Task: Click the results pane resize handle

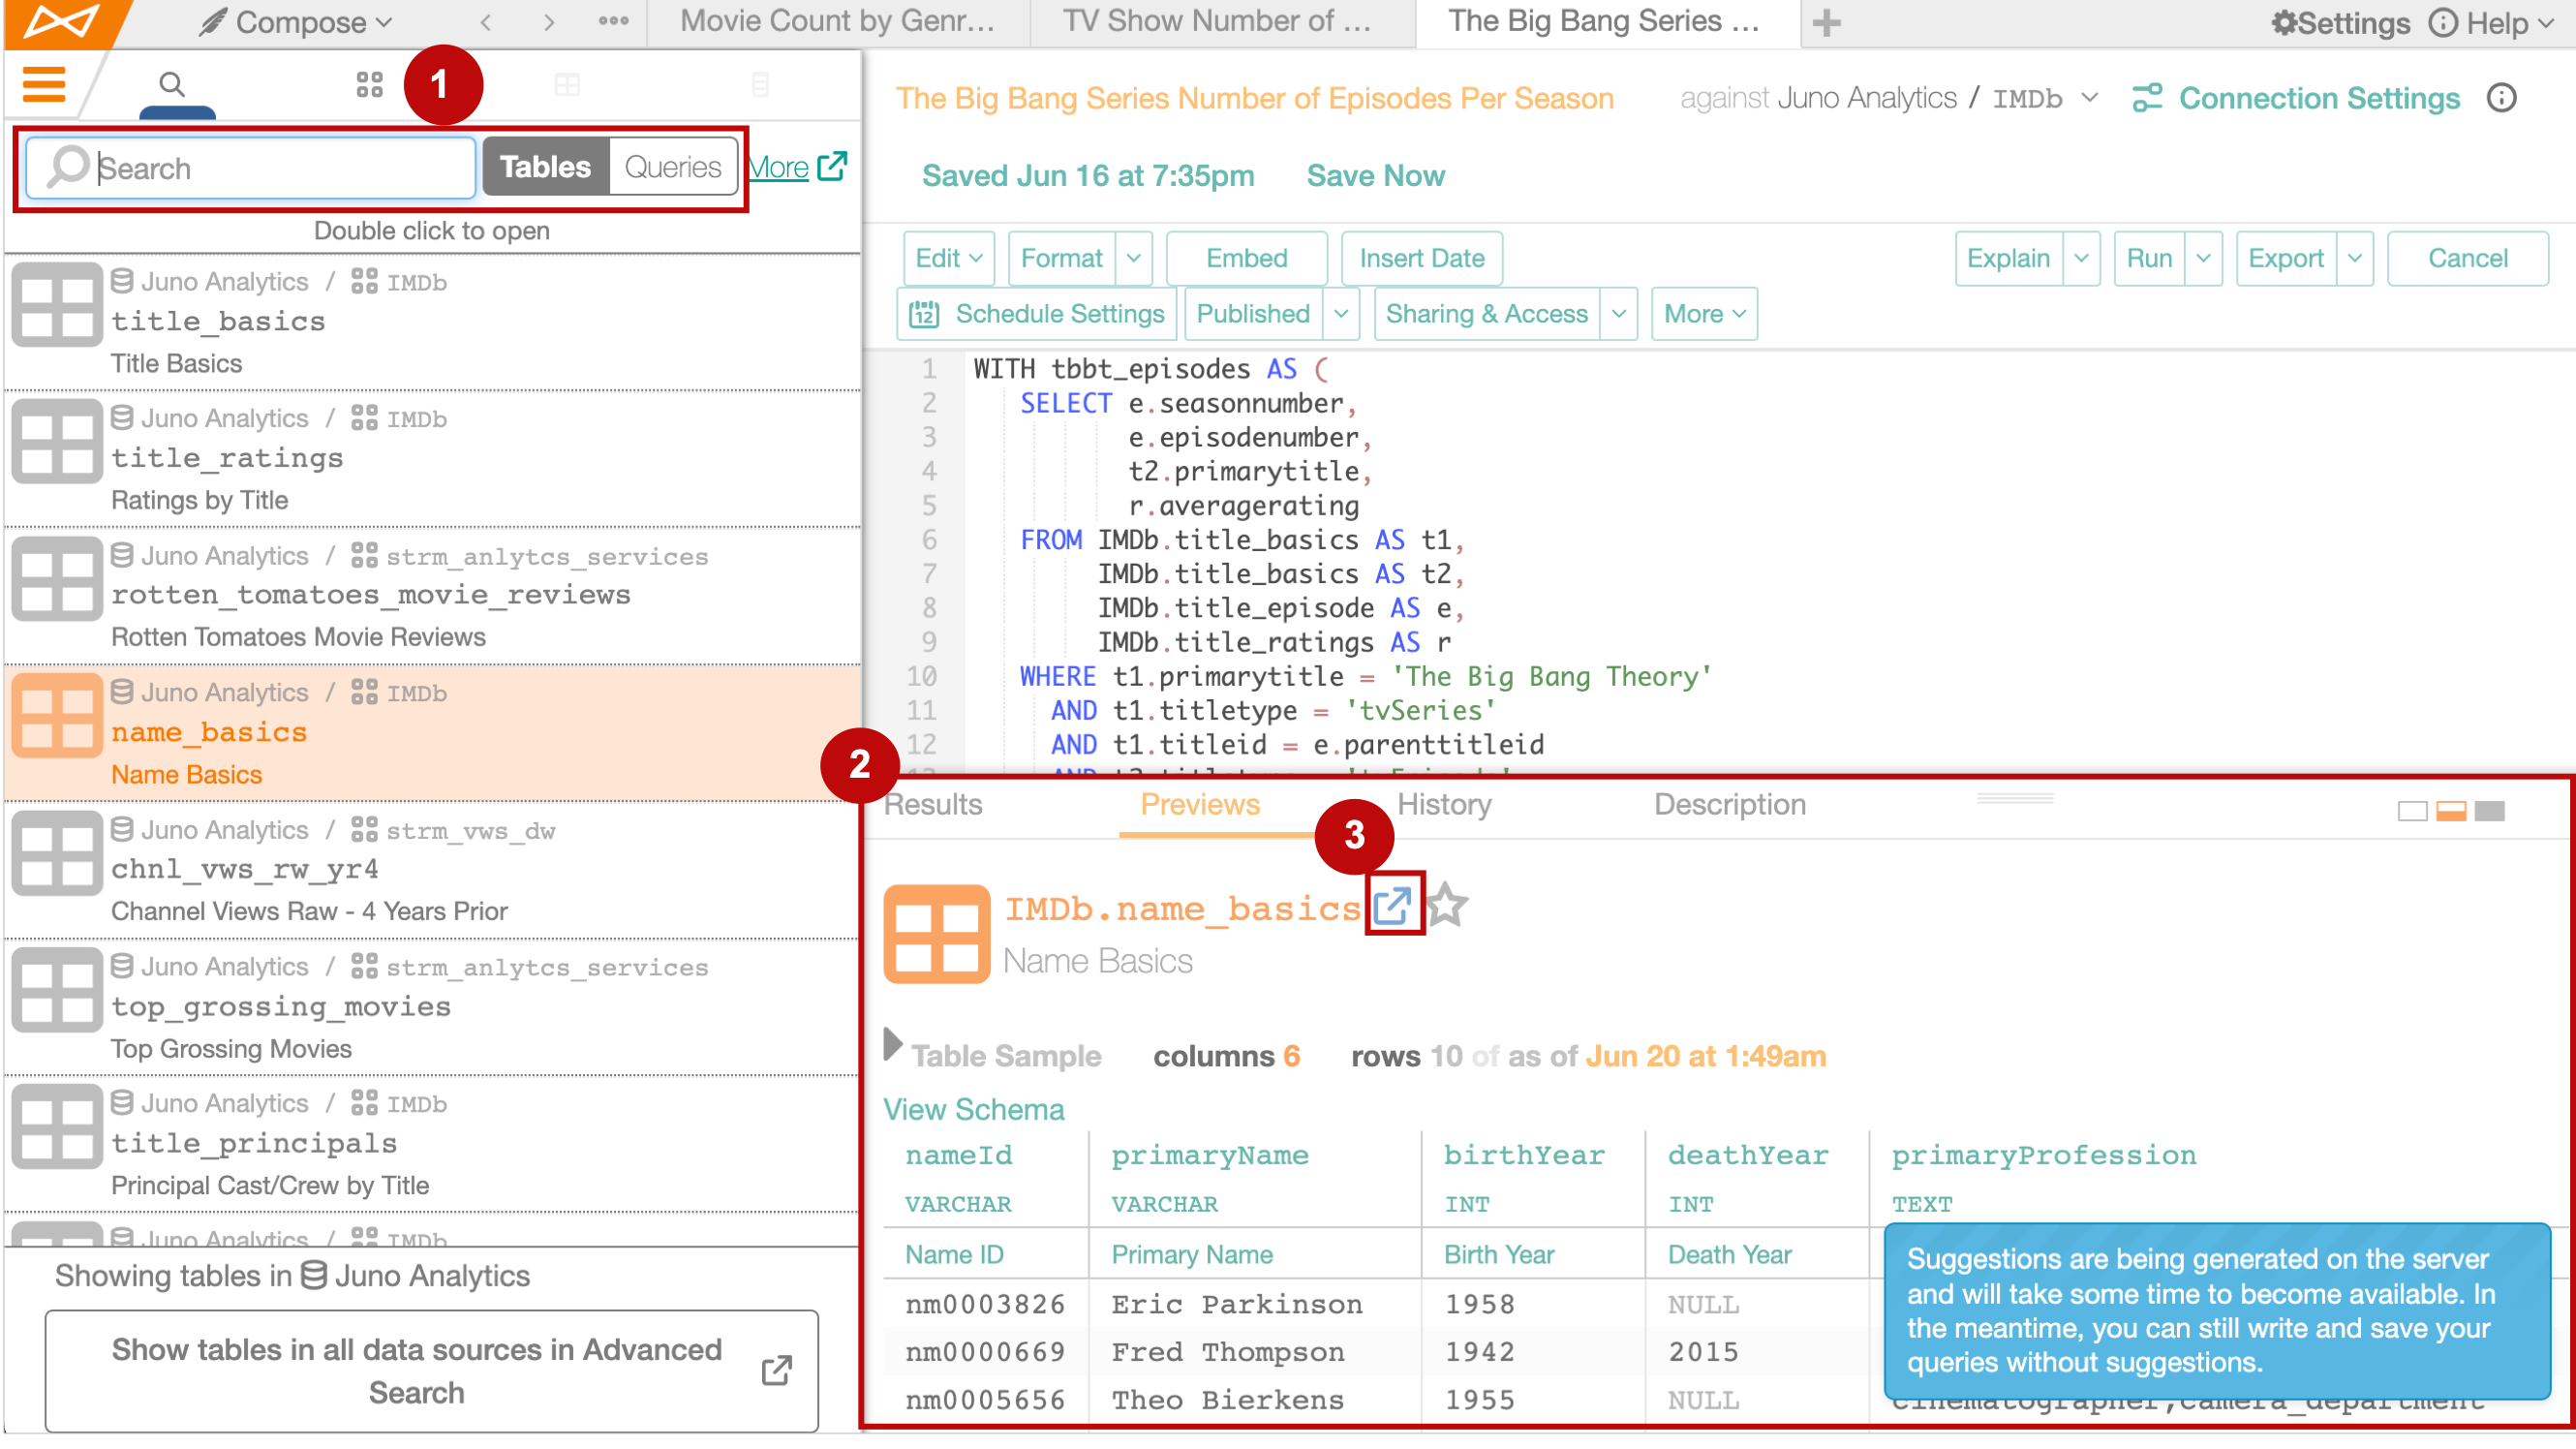Action: tap(2014, 798)
